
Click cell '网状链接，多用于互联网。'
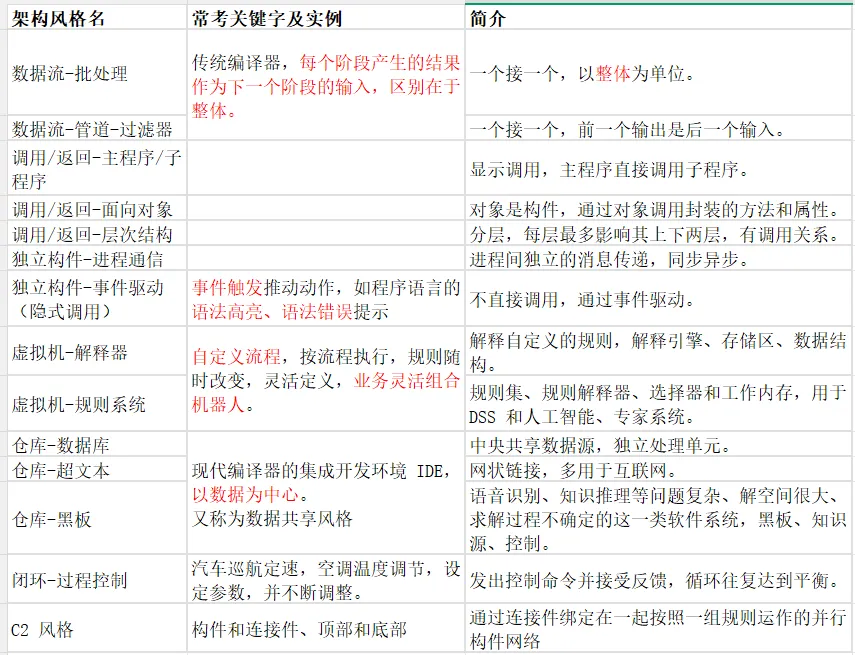[658, 469]
